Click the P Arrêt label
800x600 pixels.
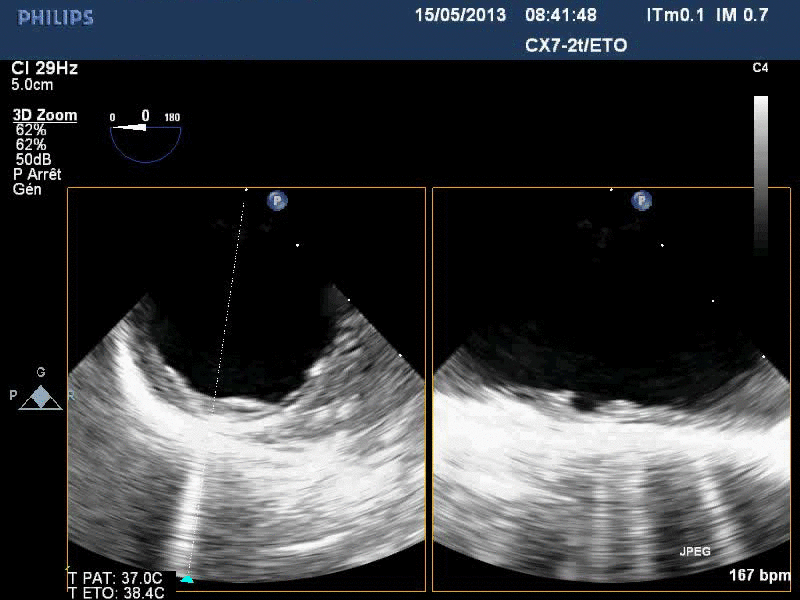click(x=37, y=174)
